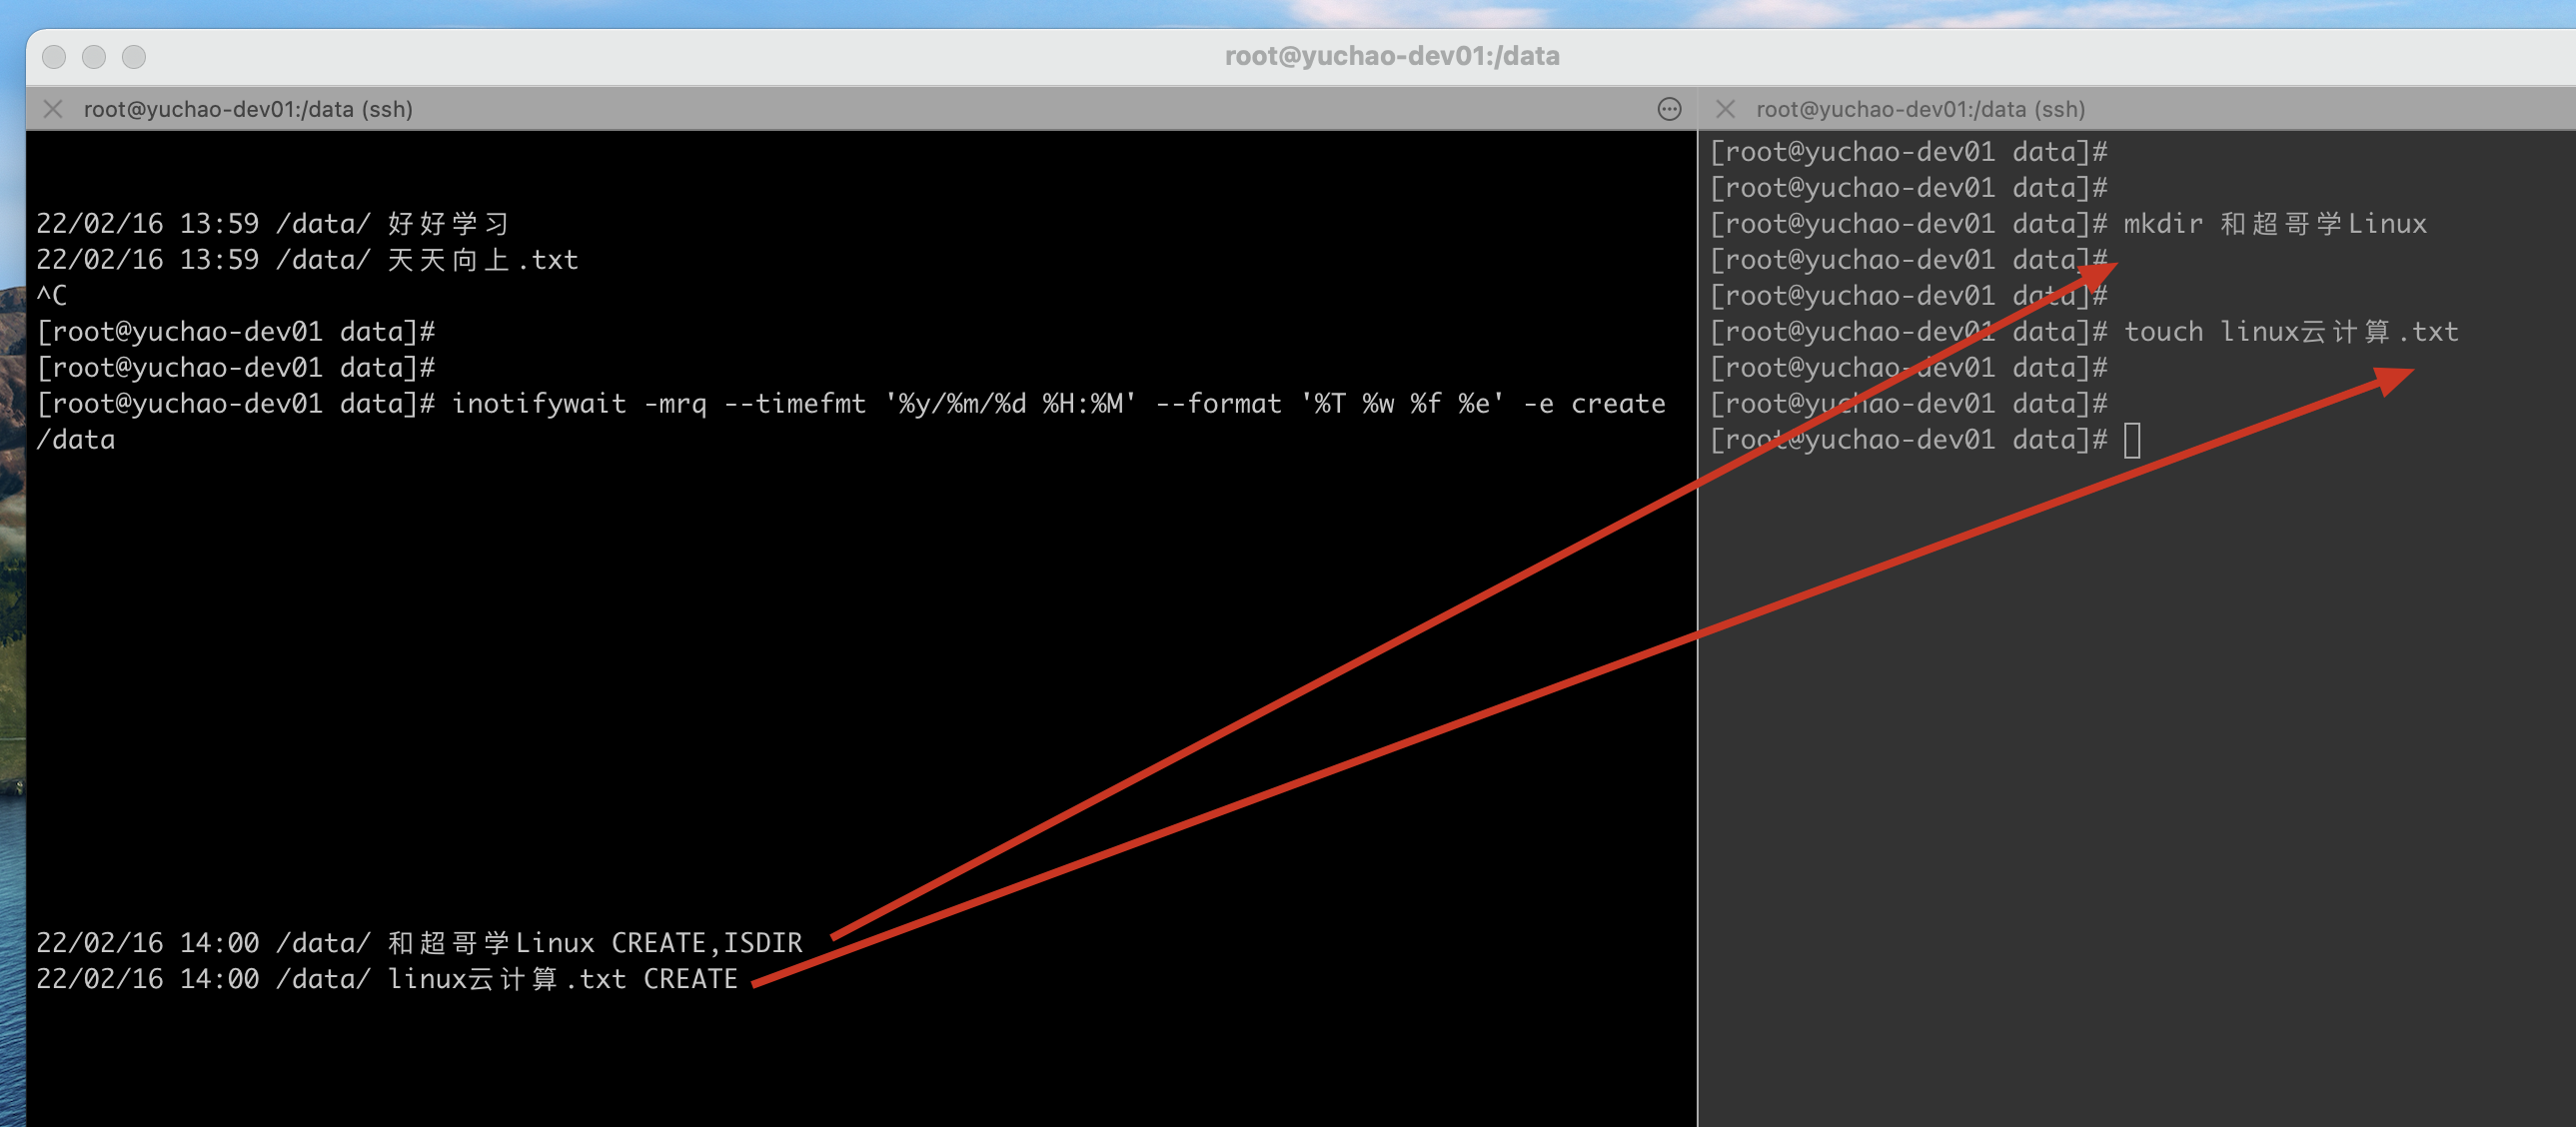Zoom the window using the green button

pyautogui.click(x=134, y=57)
